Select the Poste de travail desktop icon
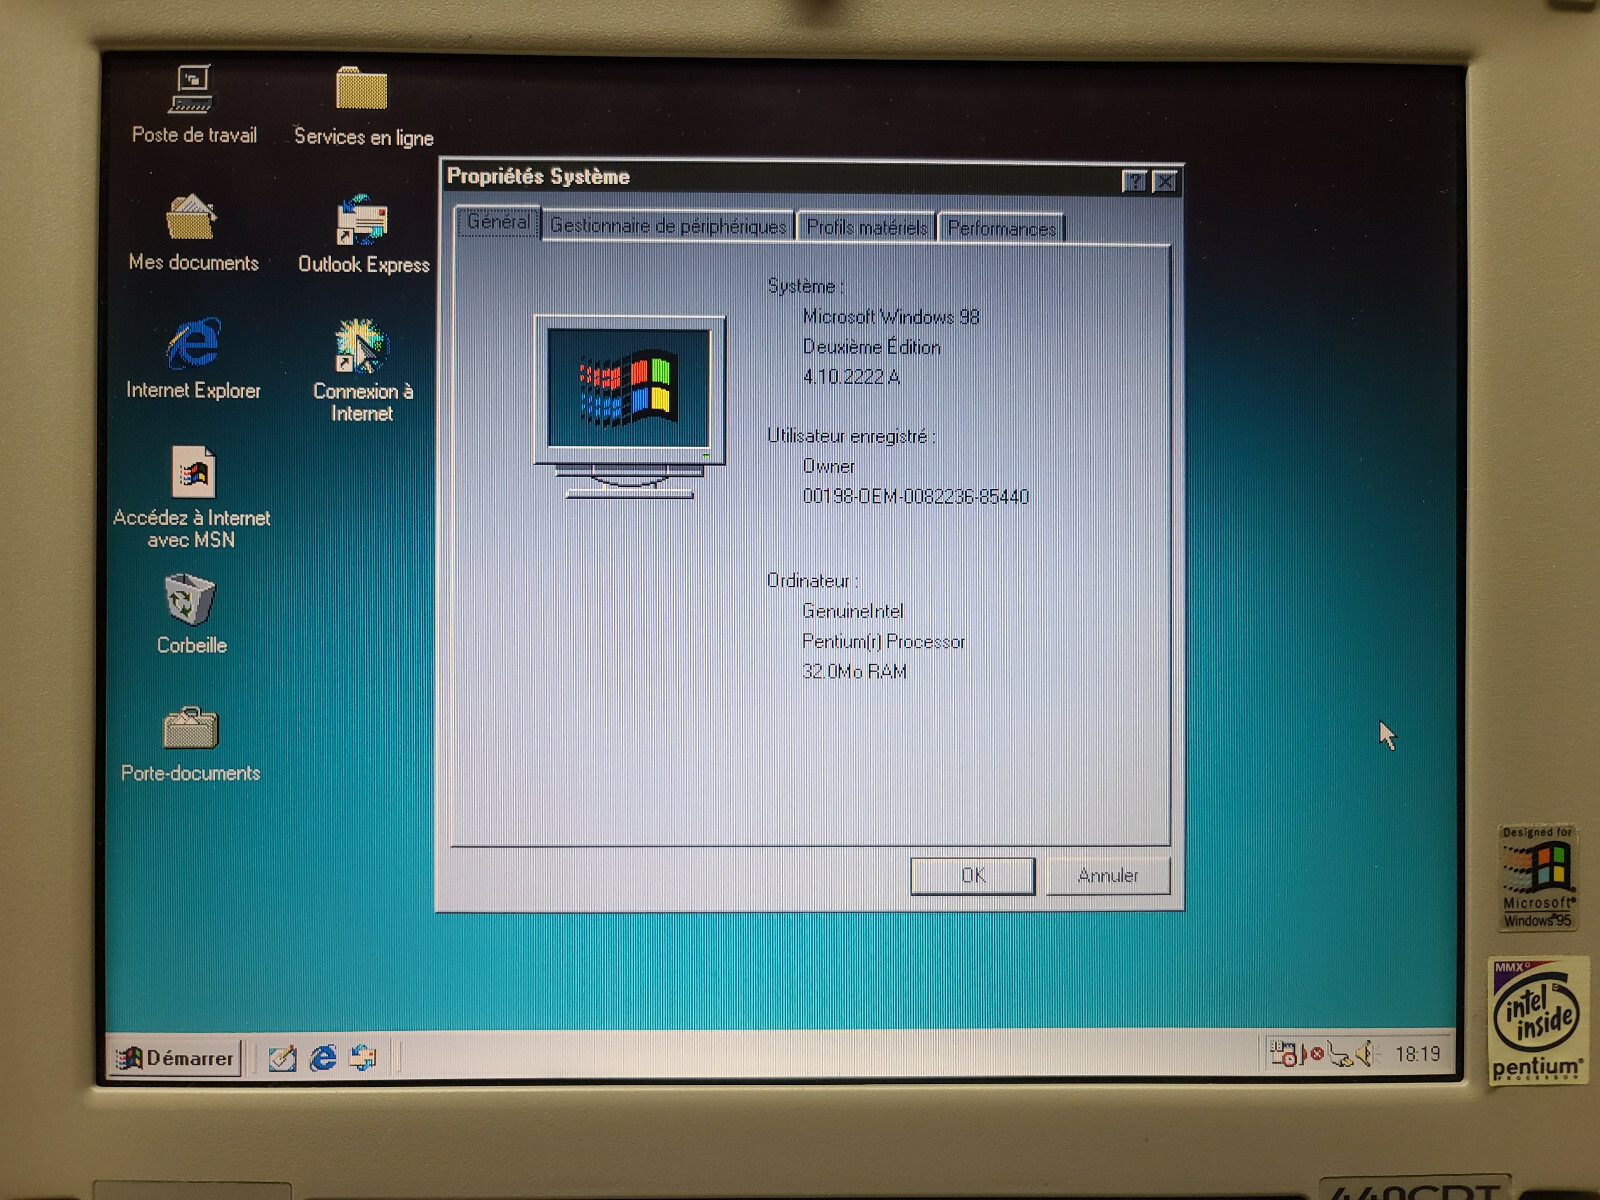 [193, 105]
